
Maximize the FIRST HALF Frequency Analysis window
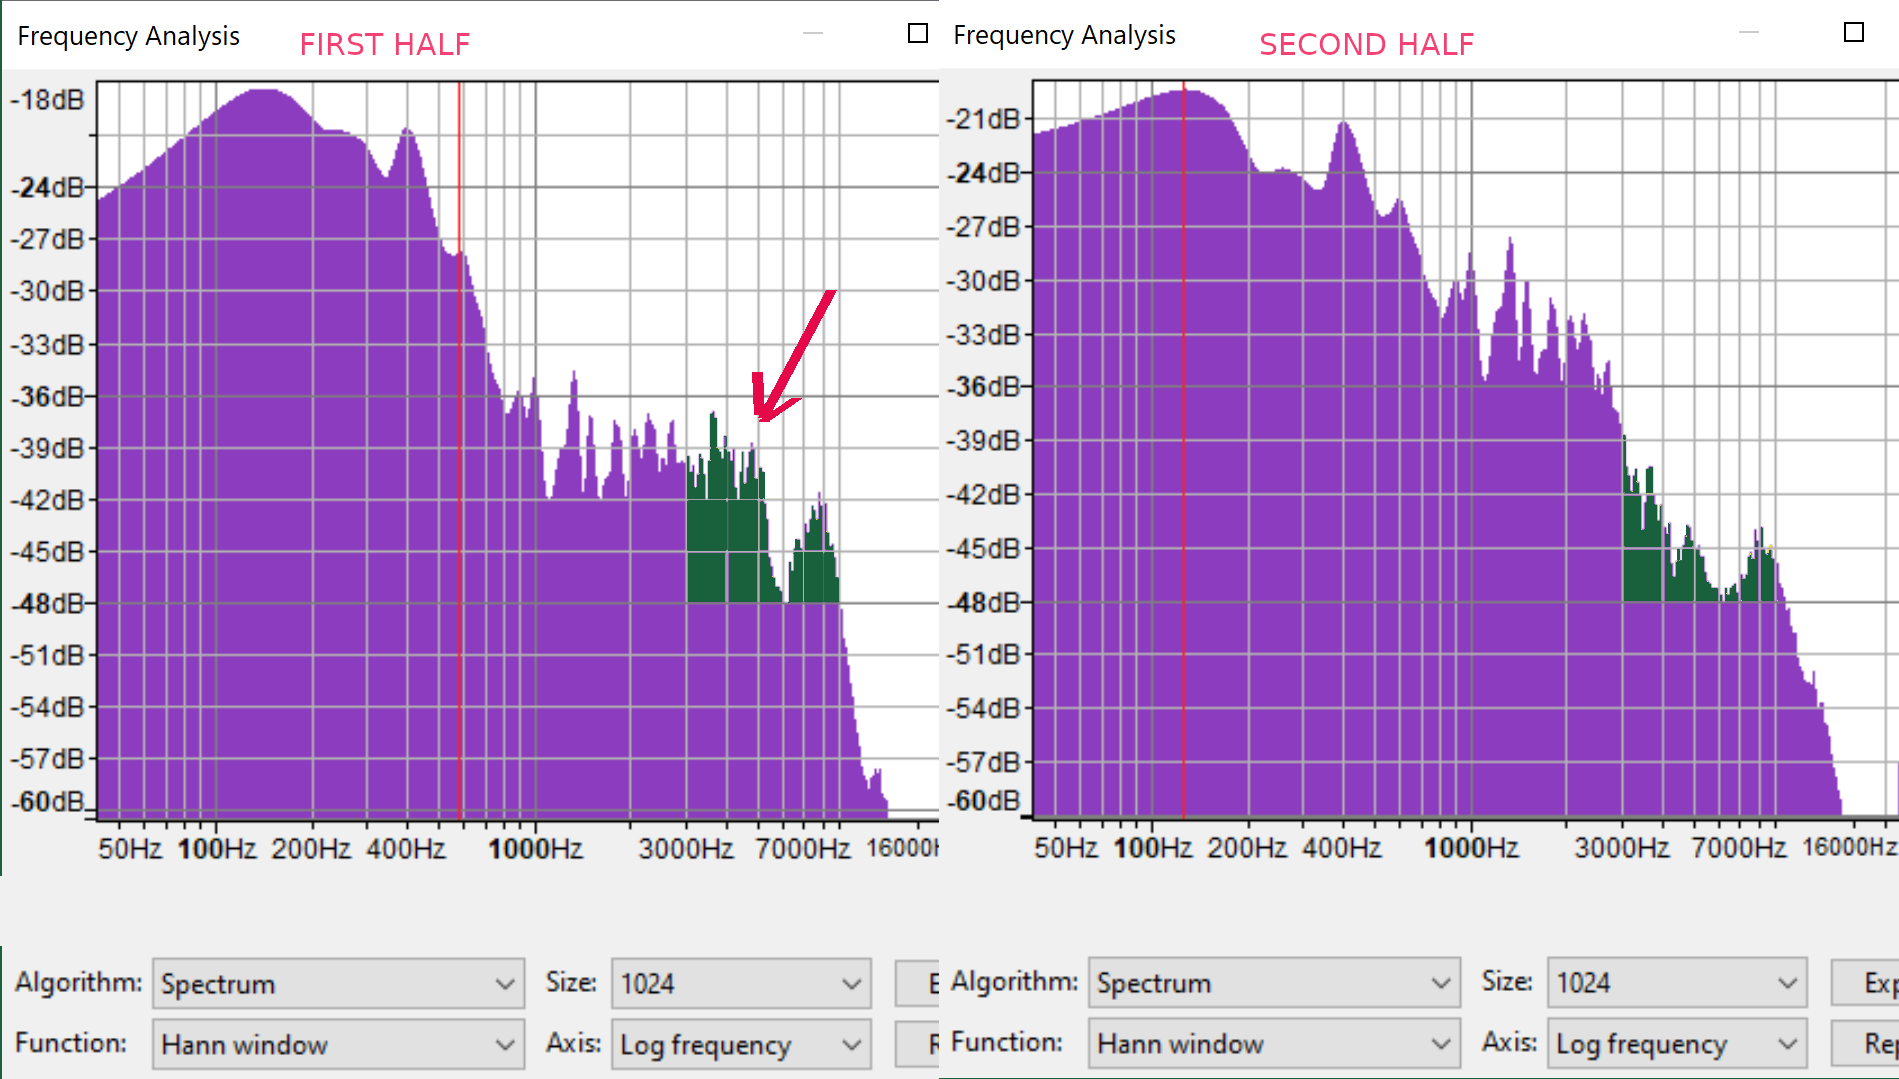coord(917,33)
